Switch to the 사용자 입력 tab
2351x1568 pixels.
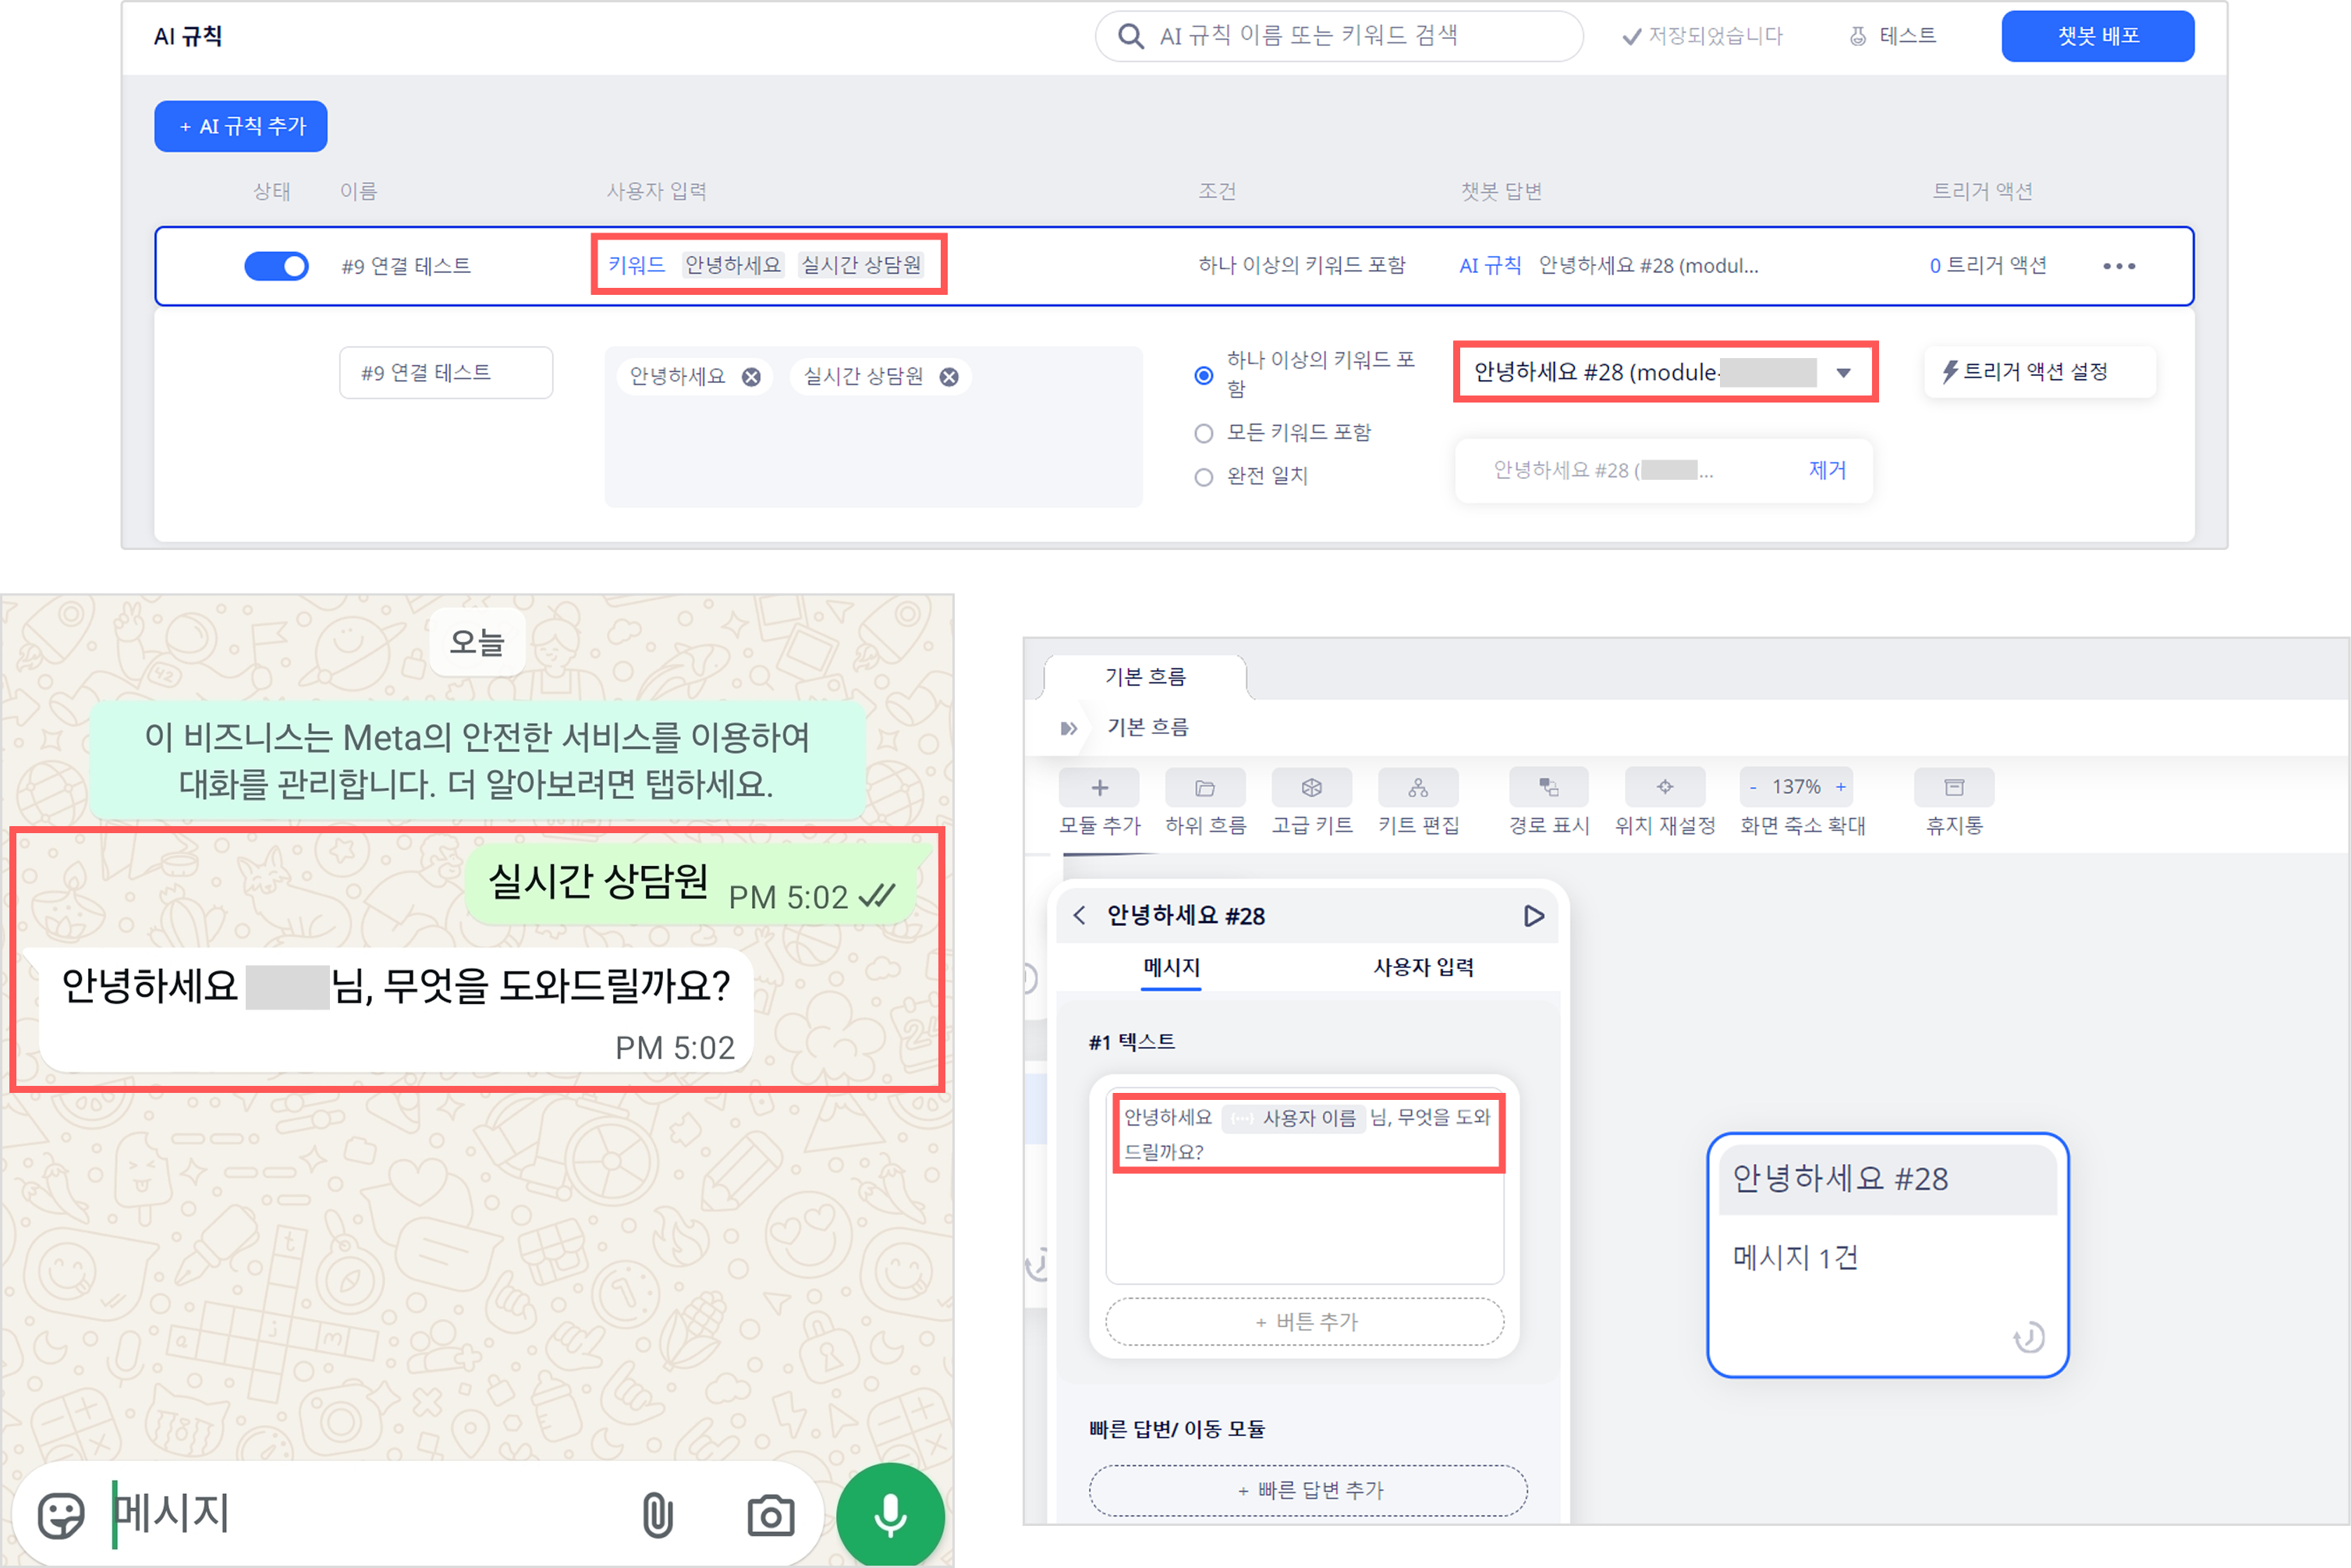click(1423, 967)
